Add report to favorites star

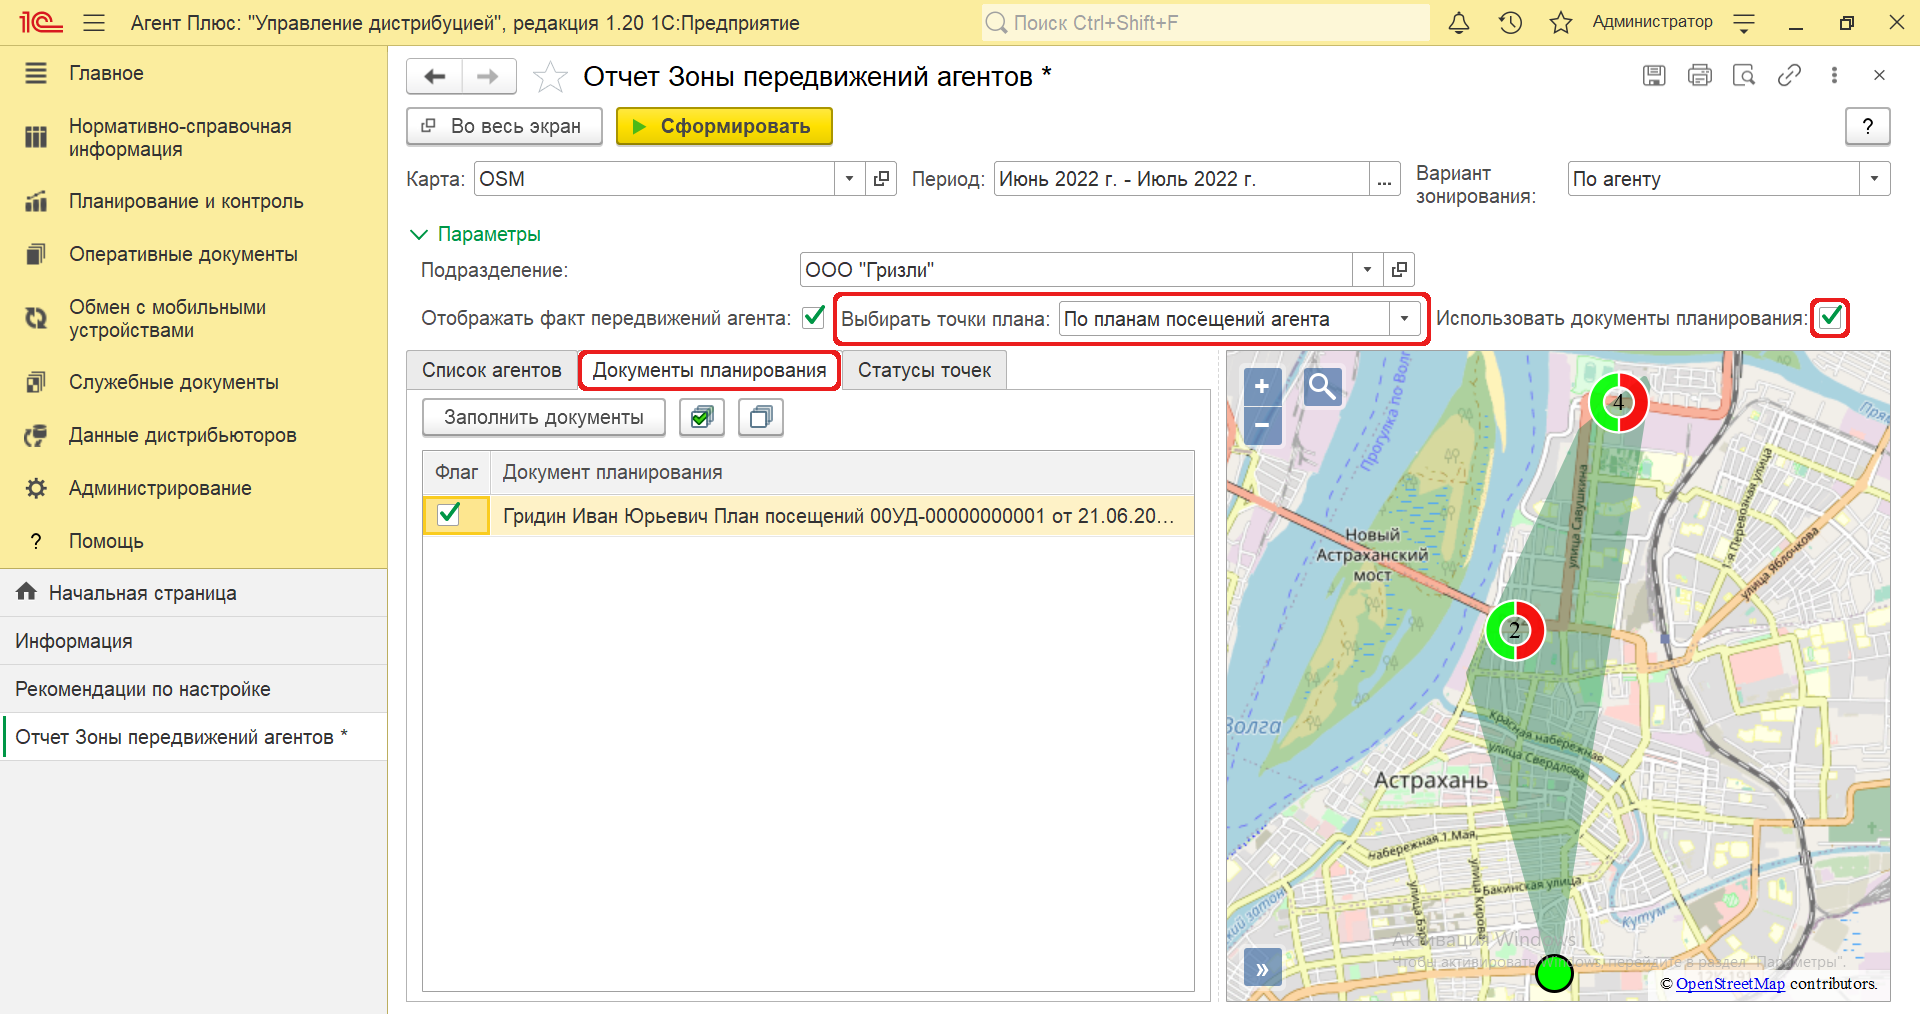(550, 76)
